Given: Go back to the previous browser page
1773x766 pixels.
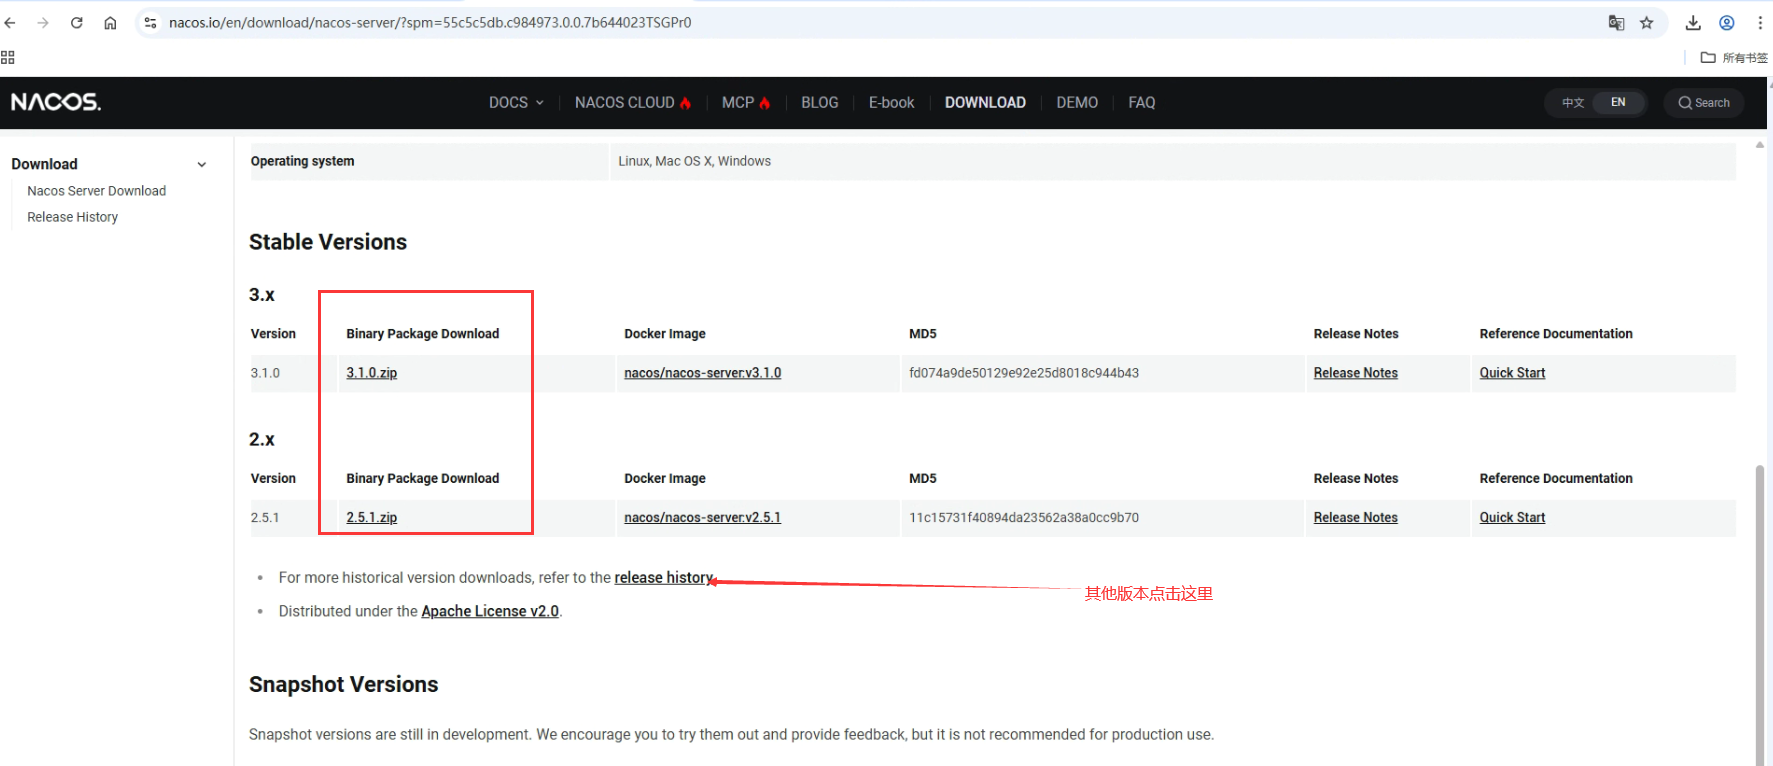Looking at the screenshot, I should pyautogui.click(x=11, y=23).
